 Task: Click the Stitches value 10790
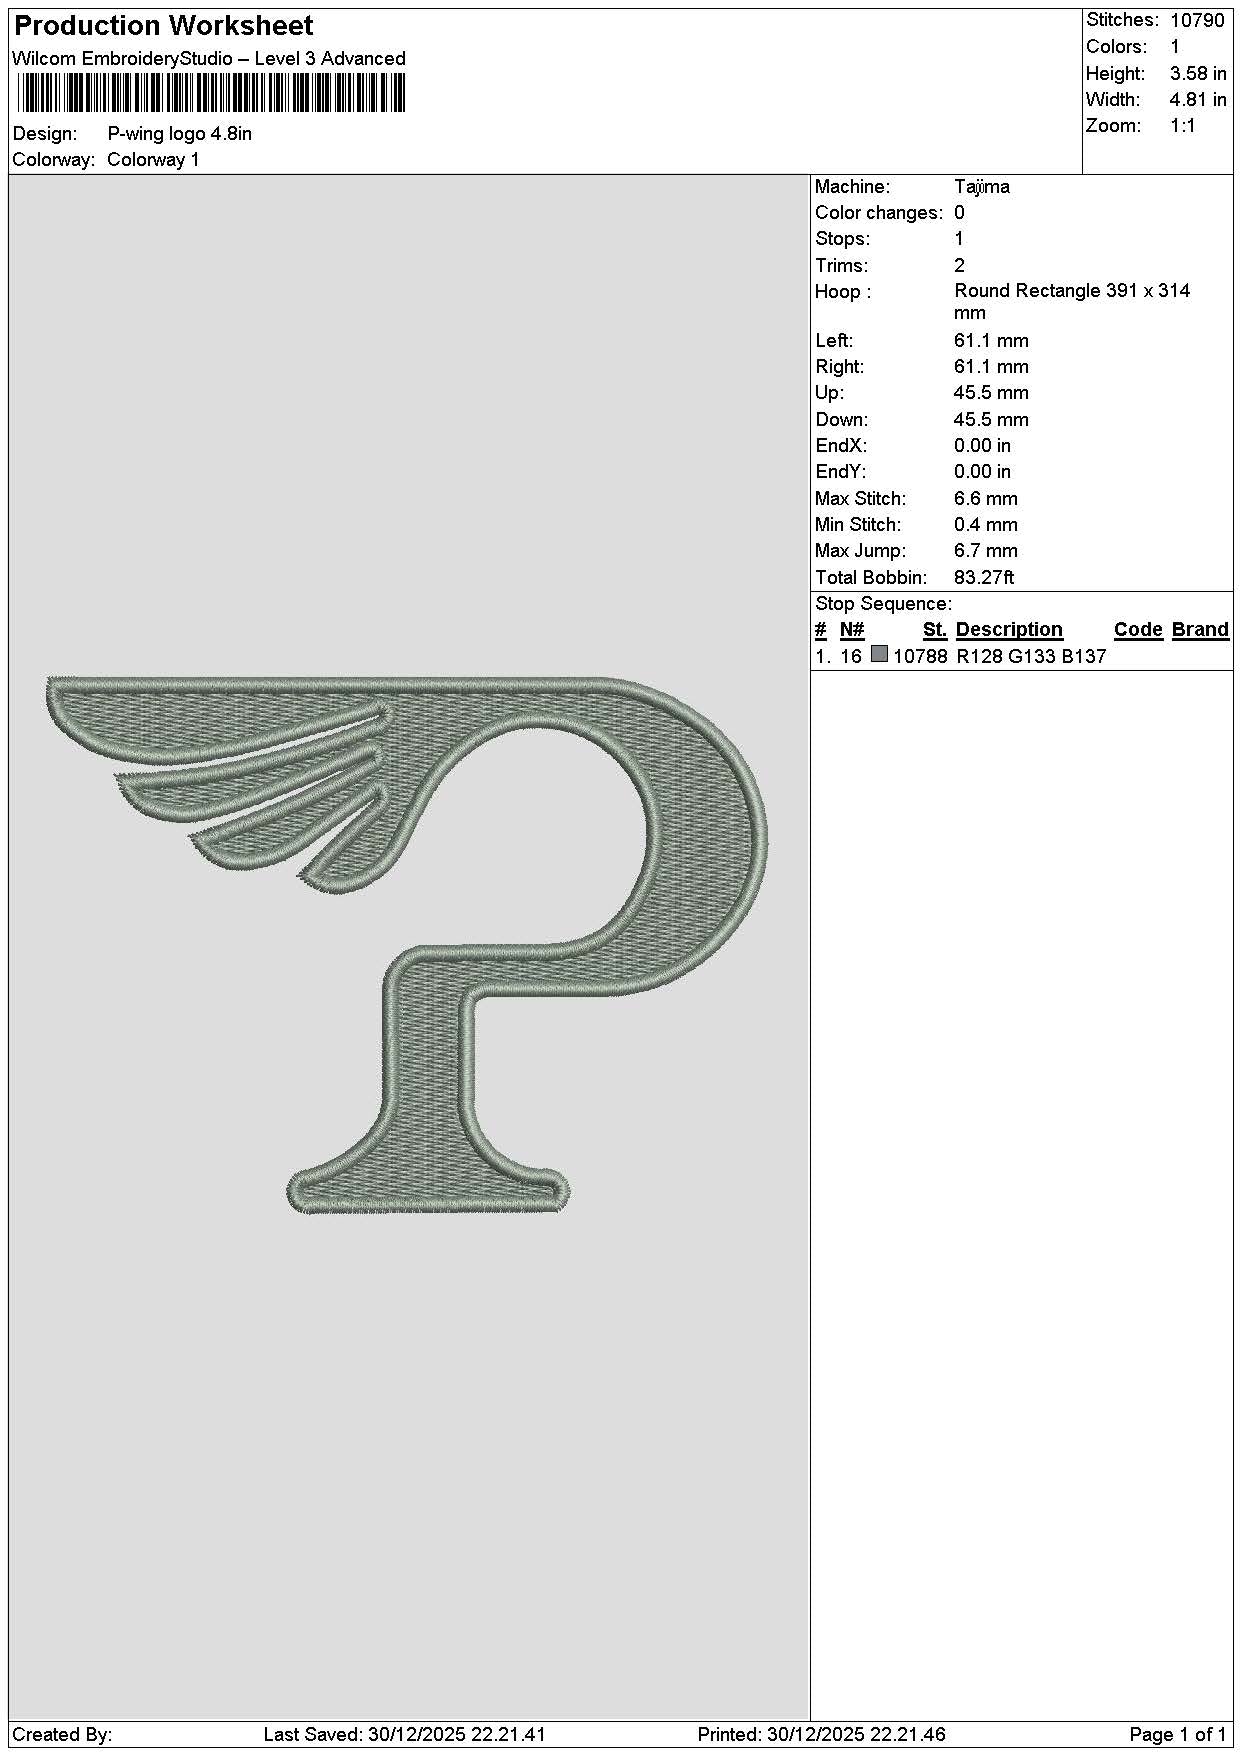click(1197, 20)
